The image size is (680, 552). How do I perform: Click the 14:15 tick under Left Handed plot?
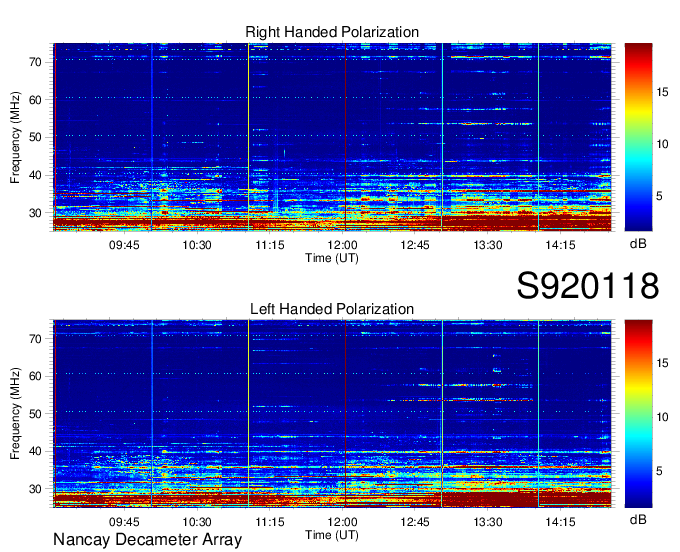click(560, 522)
